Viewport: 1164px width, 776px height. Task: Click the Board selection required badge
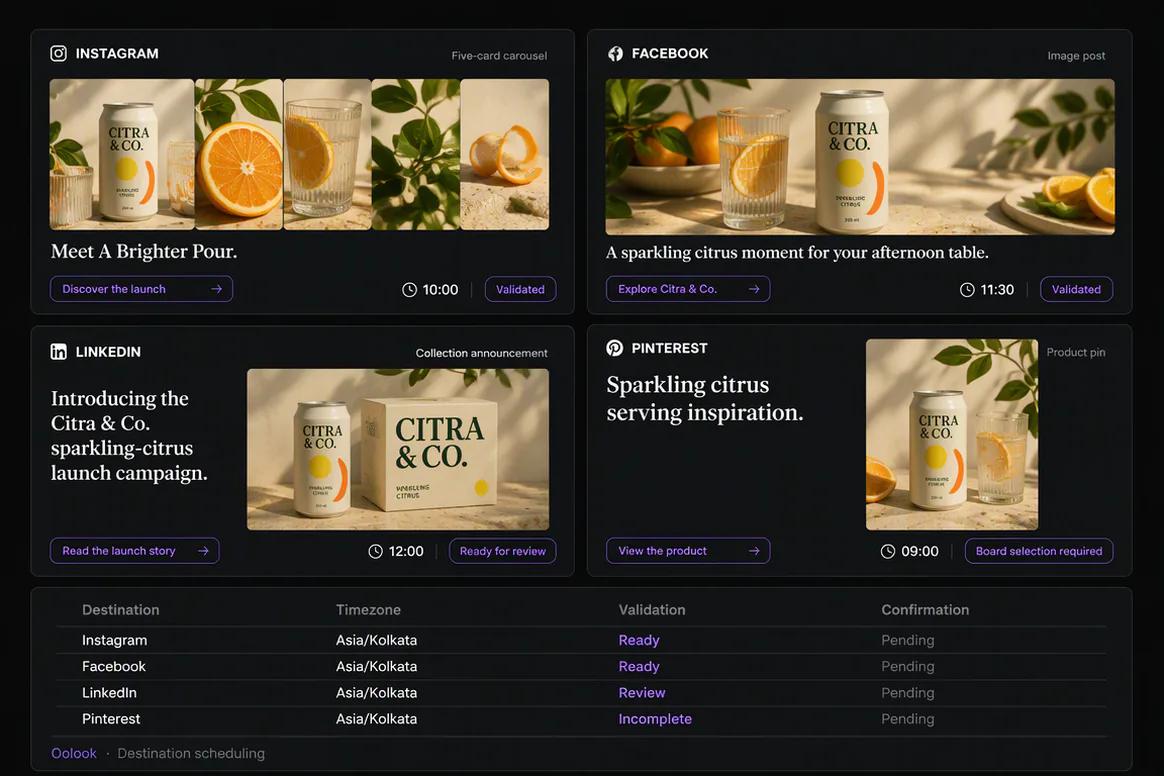1039,551
